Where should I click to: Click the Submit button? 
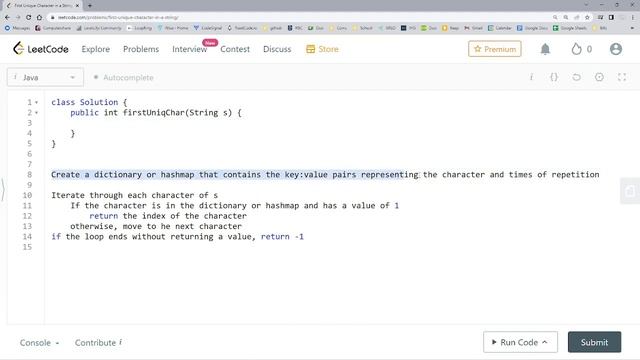coord(594,342)
